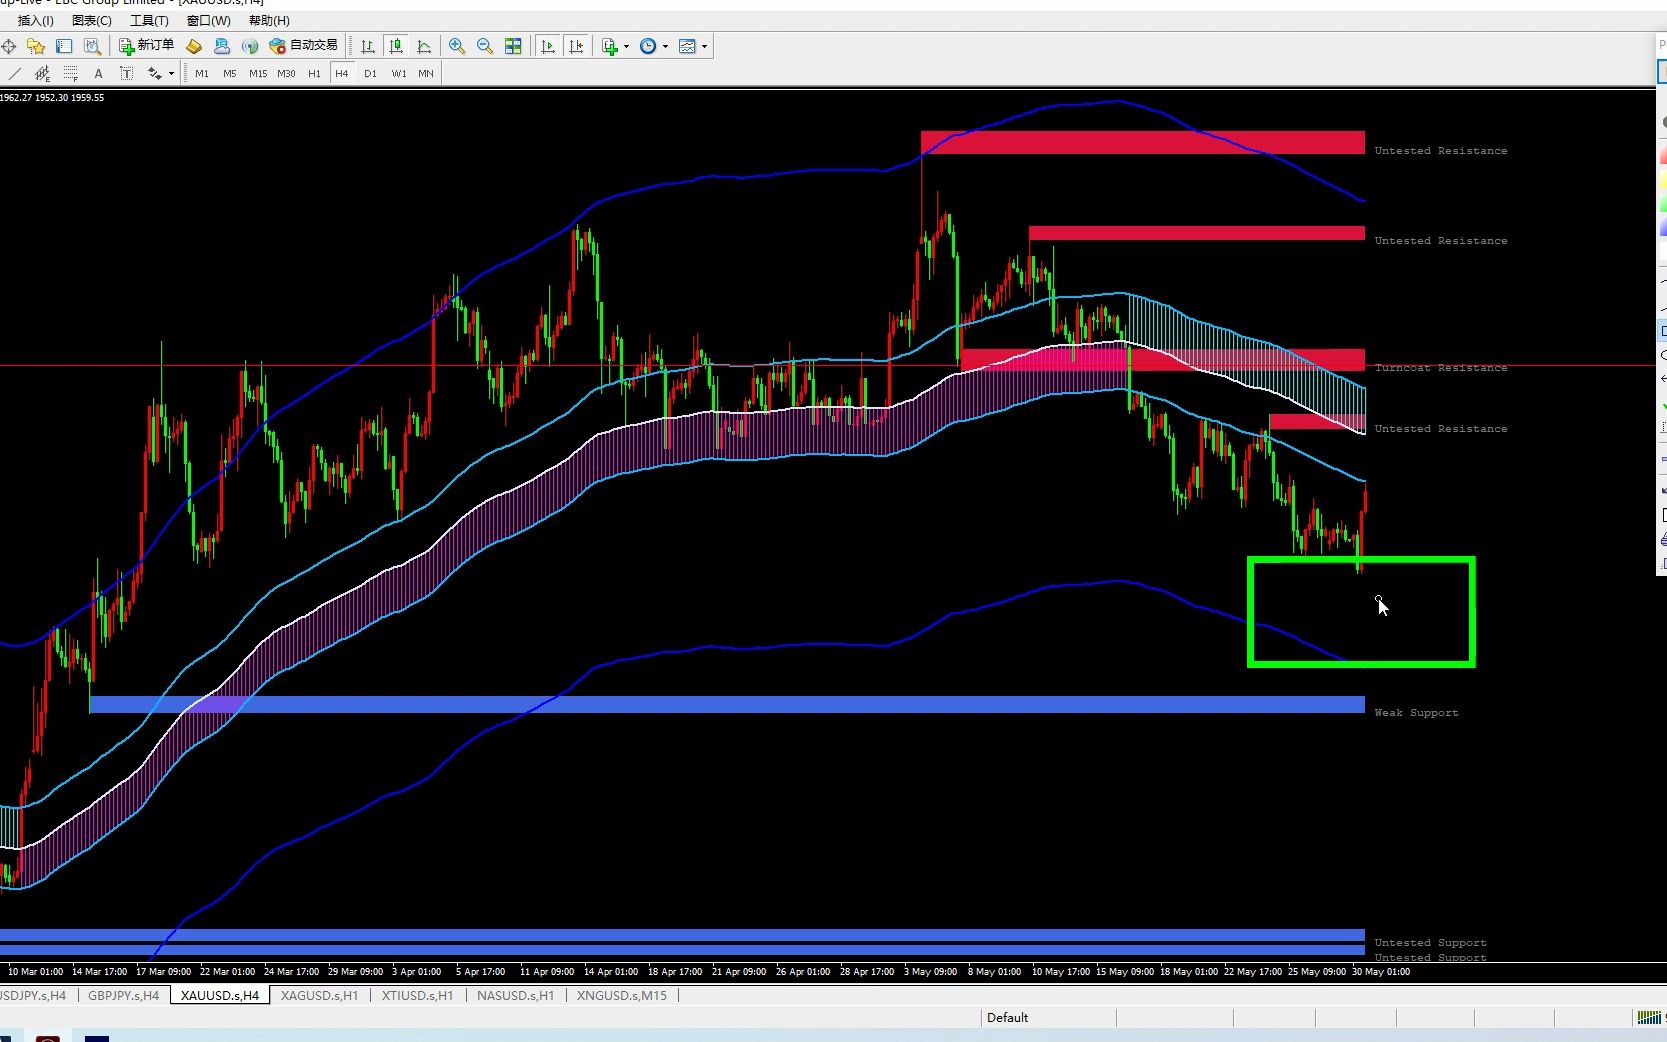1667x1042 pixels.
Task: Switch chart to bar chart display
Action: [368, 46]
